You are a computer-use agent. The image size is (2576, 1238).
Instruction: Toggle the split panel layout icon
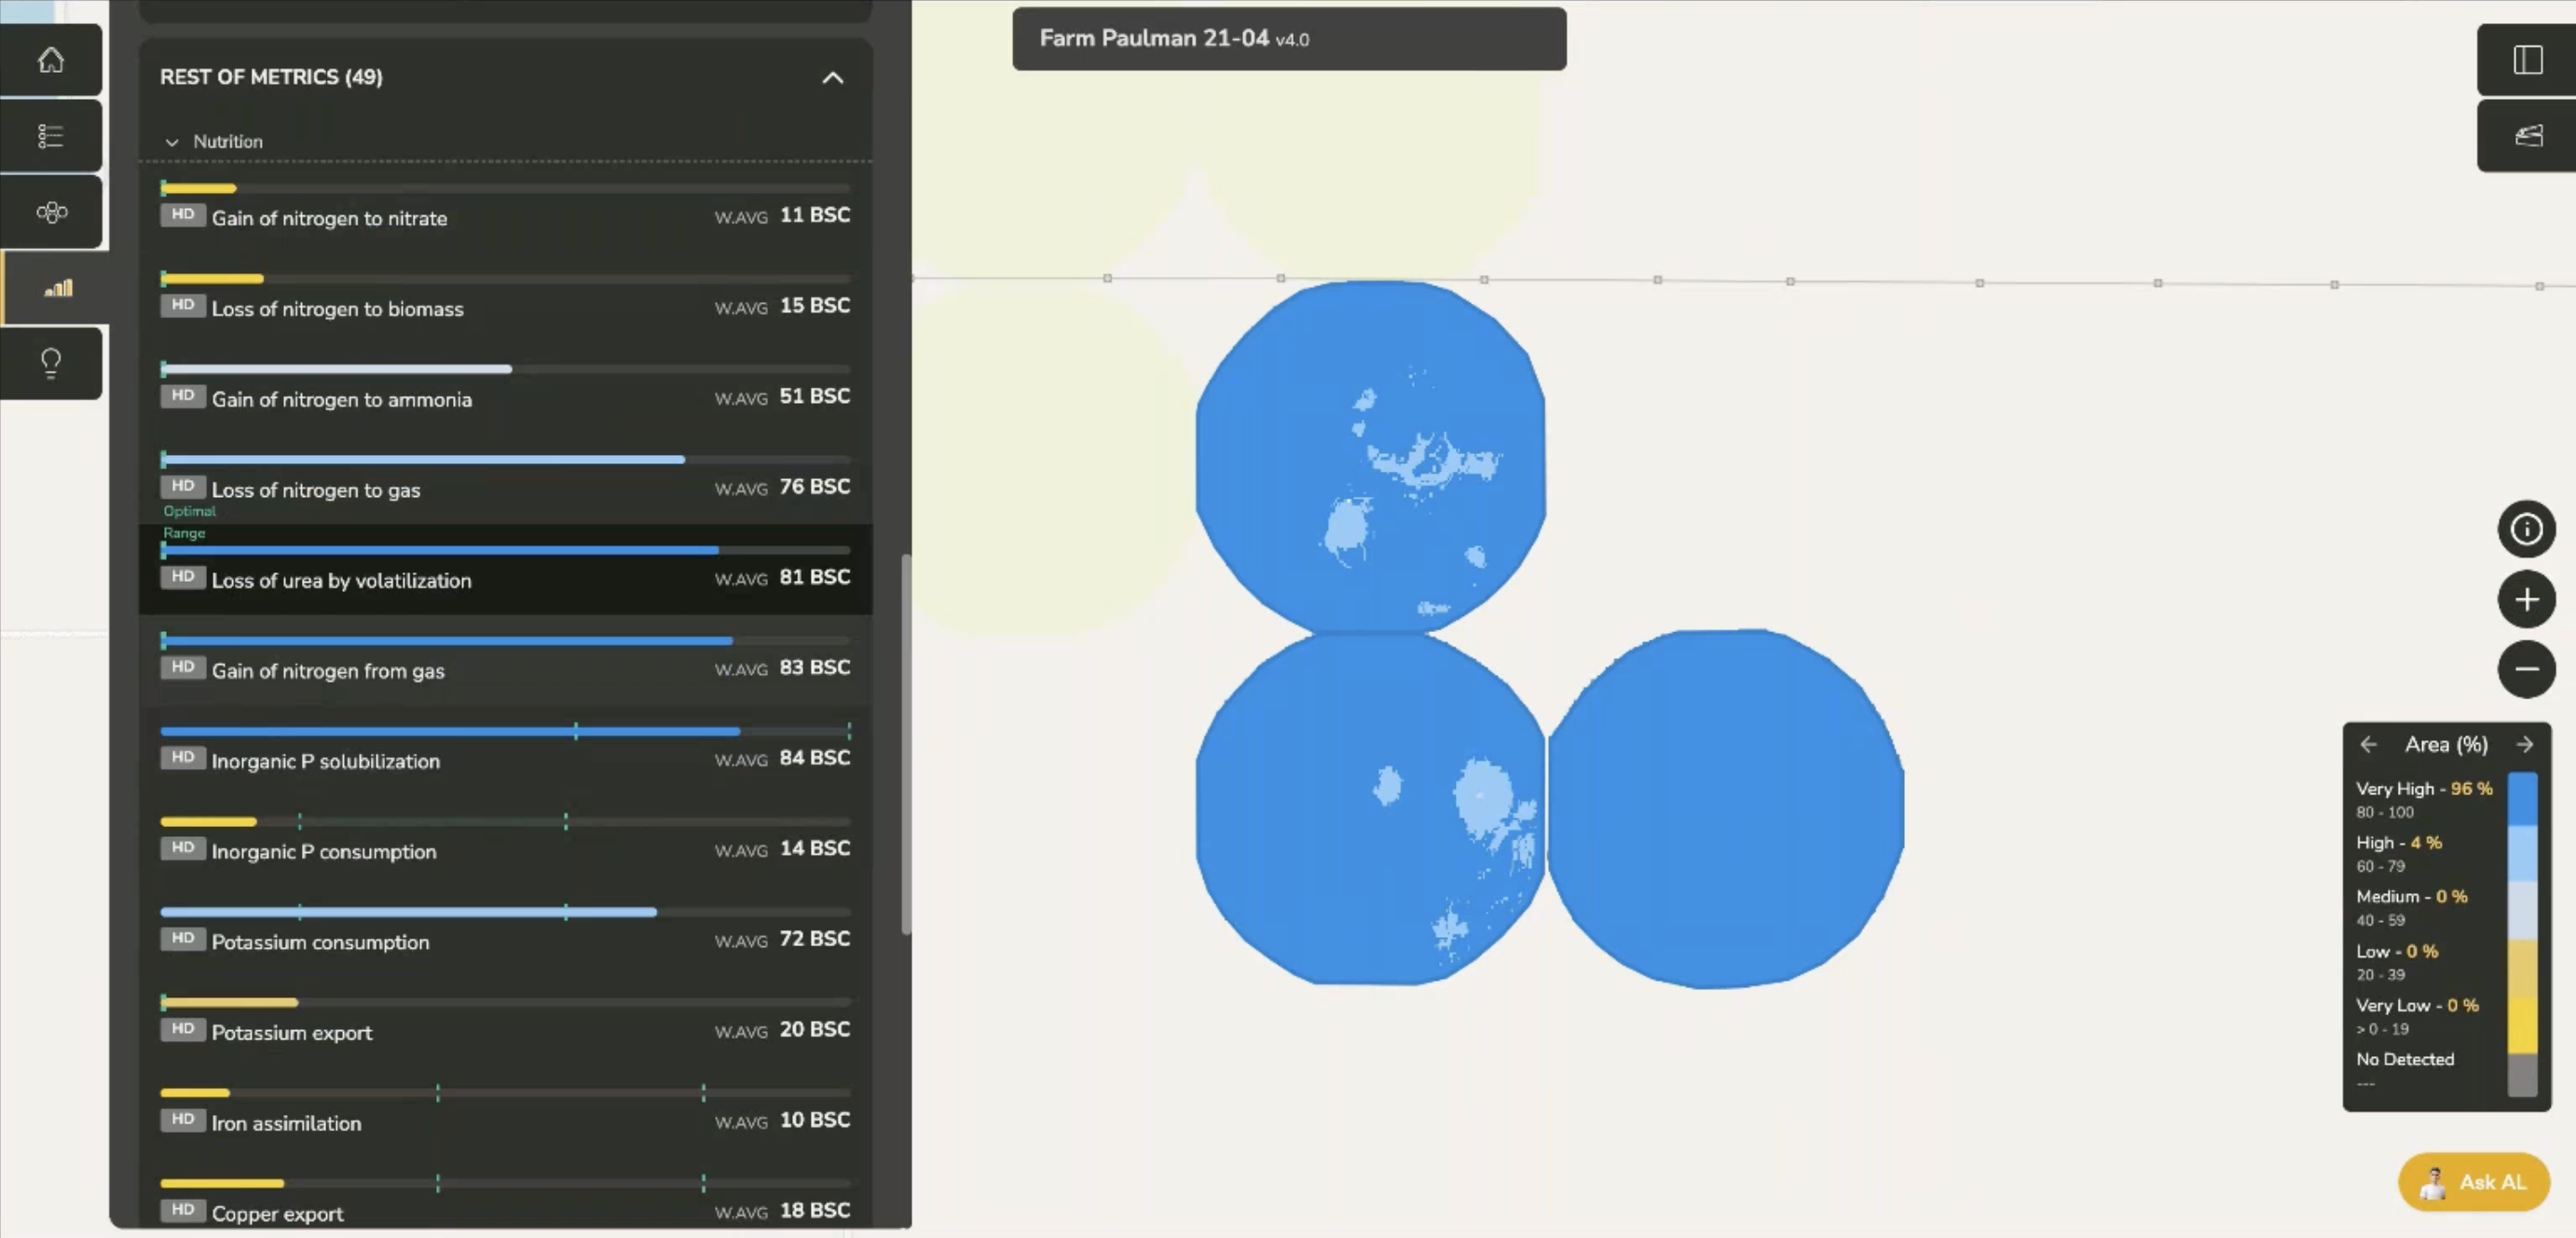(2527, 60)
